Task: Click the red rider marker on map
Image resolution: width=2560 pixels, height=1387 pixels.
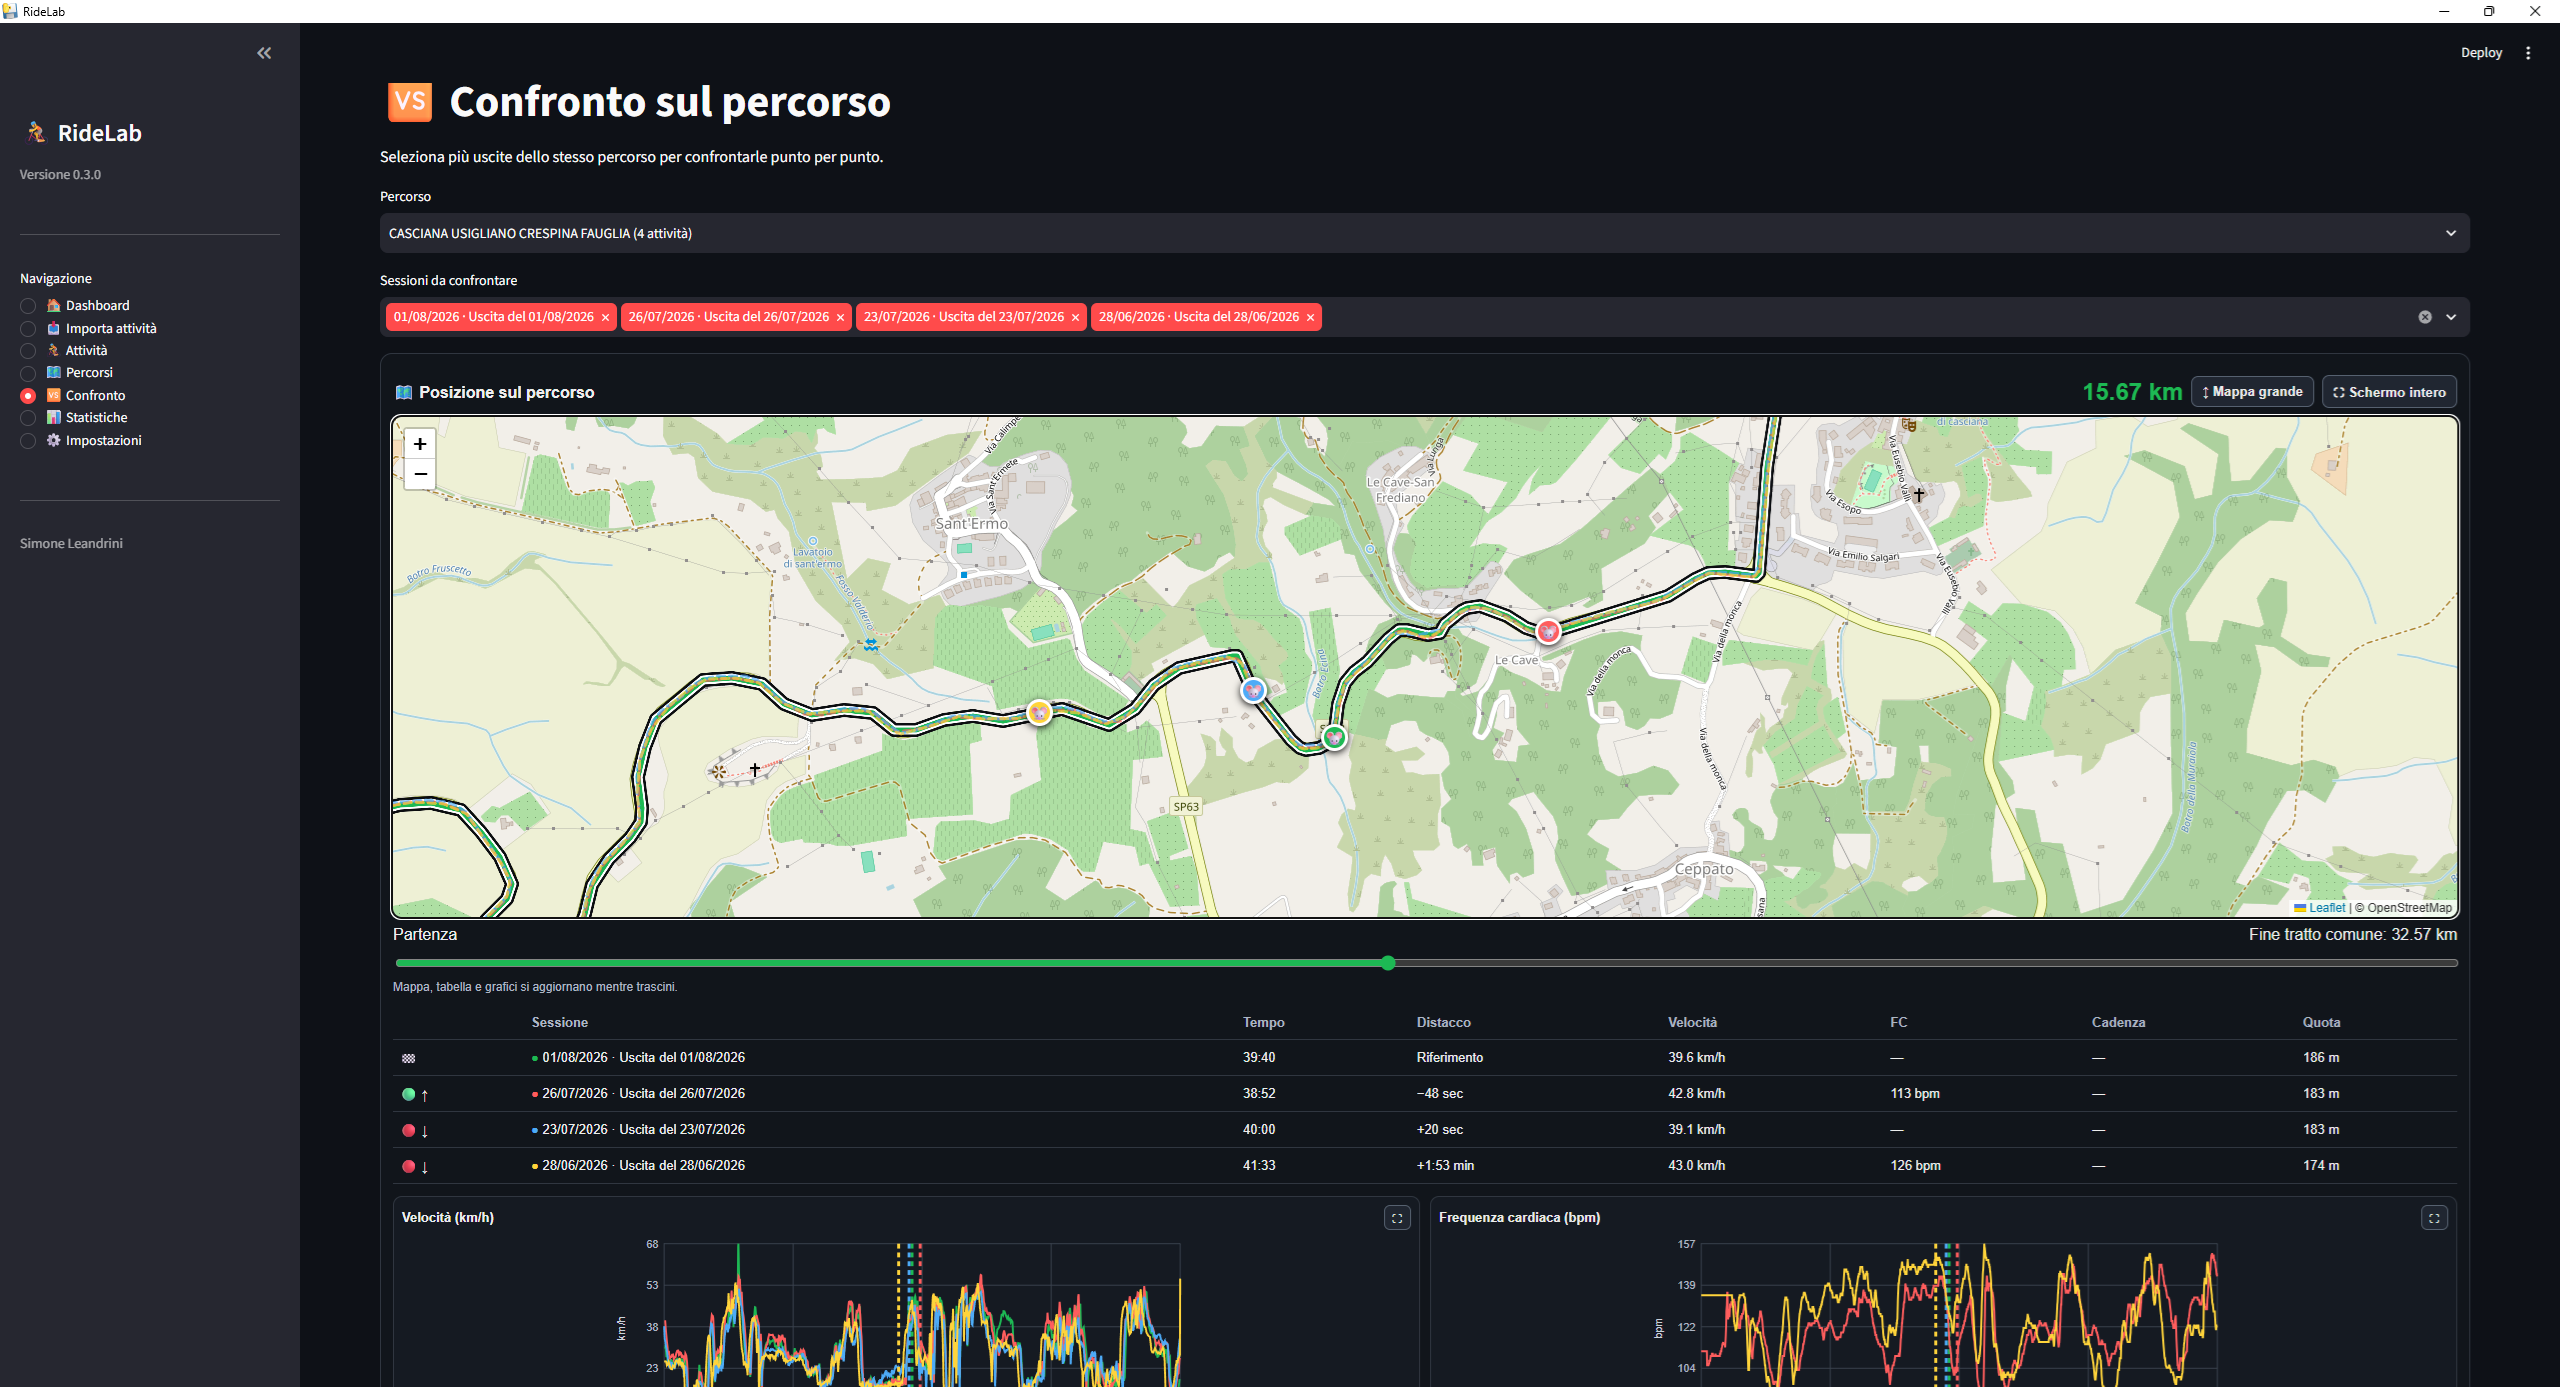Action: (x=1548, y=631)
